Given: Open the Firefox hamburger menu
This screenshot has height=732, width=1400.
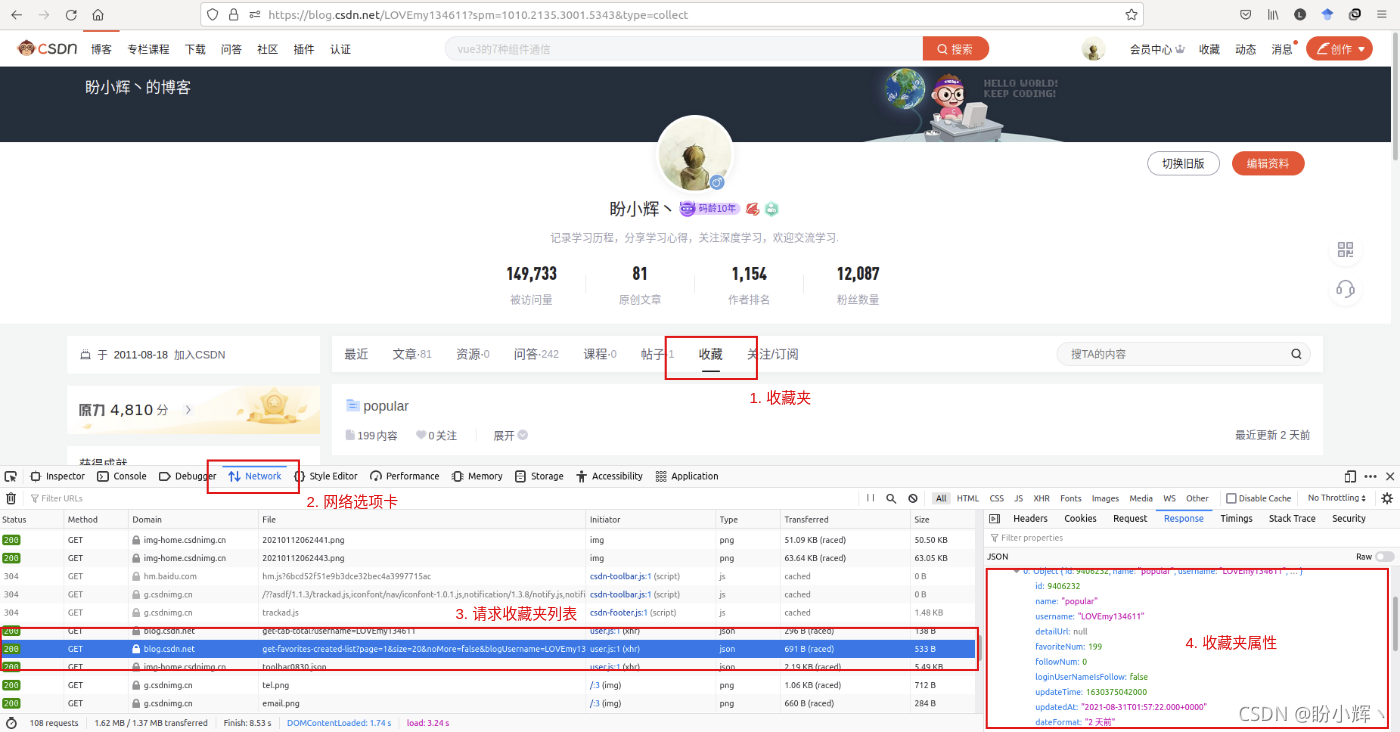Looking at the screenshot, I should [x=1382, y=15].
